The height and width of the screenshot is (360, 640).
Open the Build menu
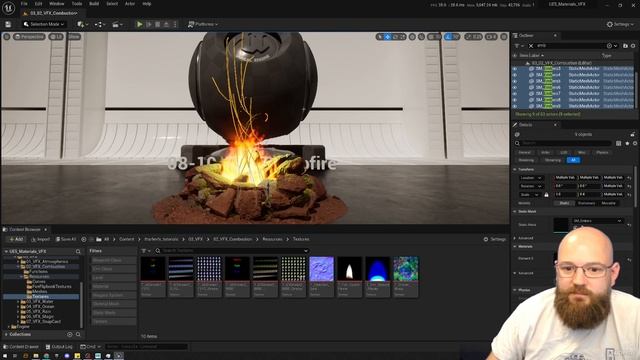[x=94, y=4]
